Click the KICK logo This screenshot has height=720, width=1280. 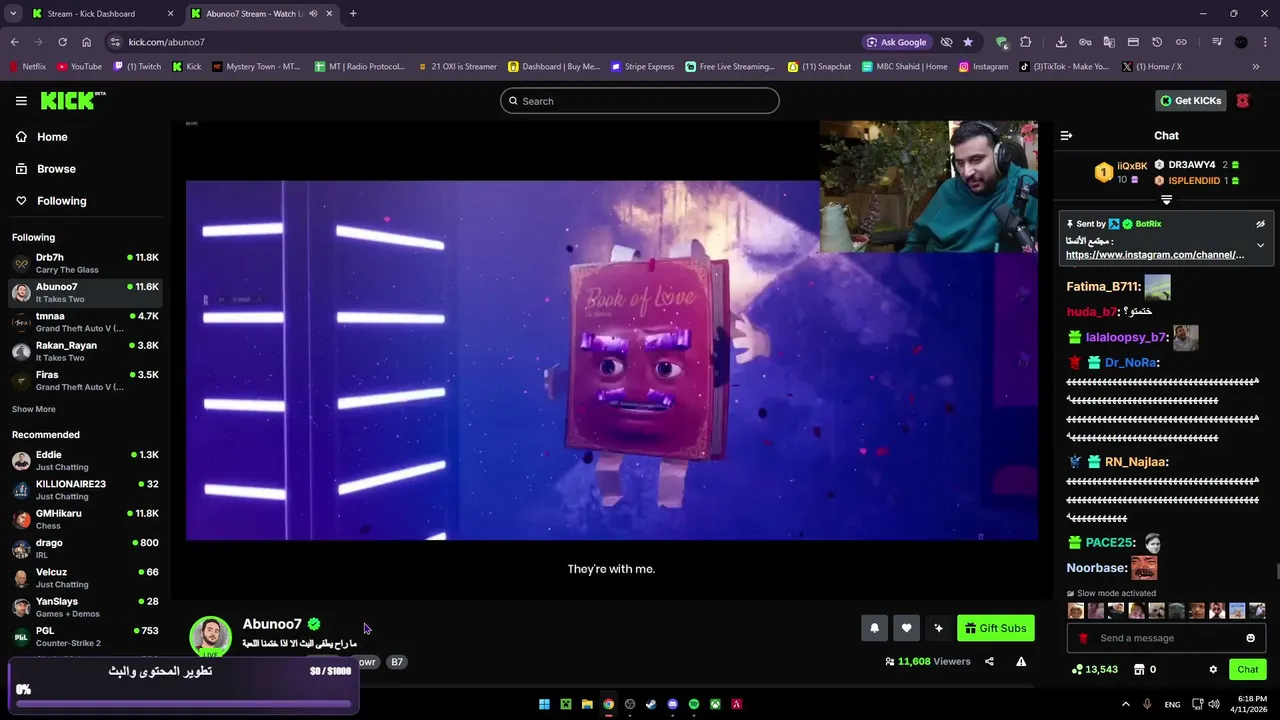tap(72, 100)
